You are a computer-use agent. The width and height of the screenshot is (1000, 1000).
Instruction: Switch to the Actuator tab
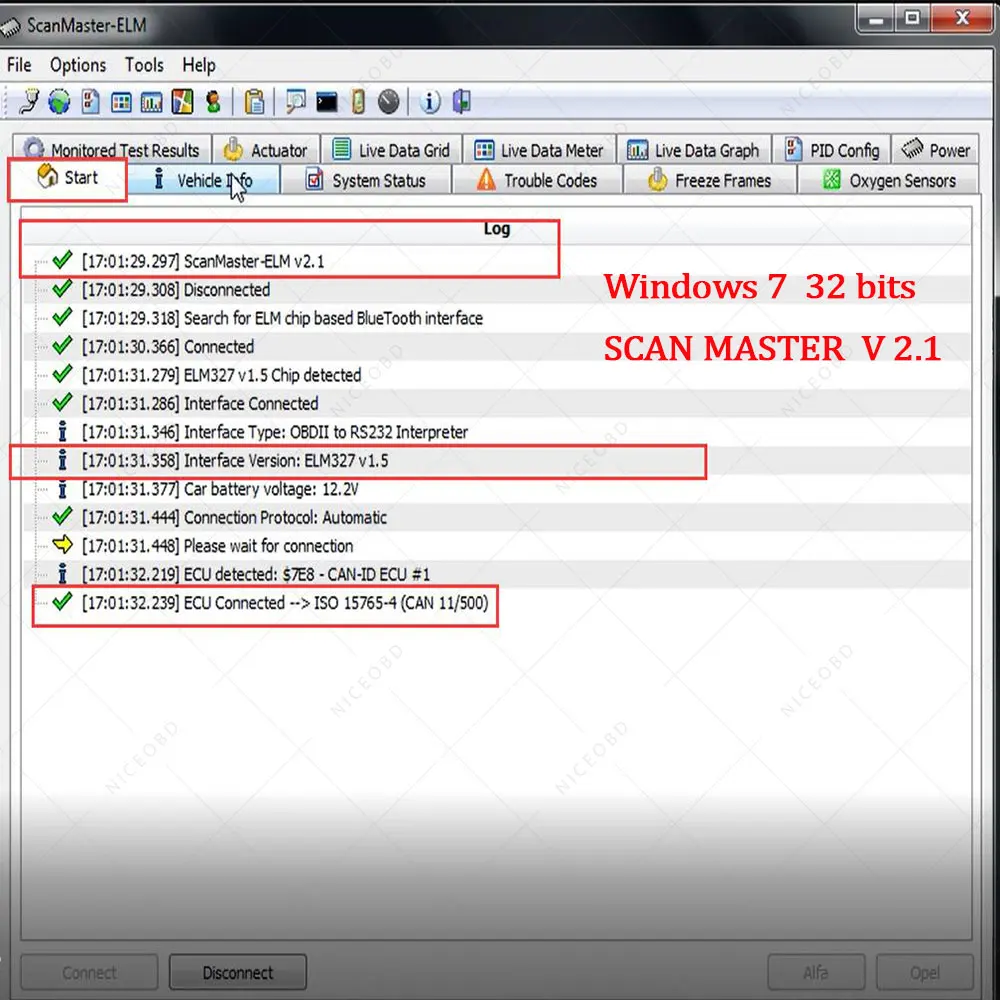tap(266, 150)
